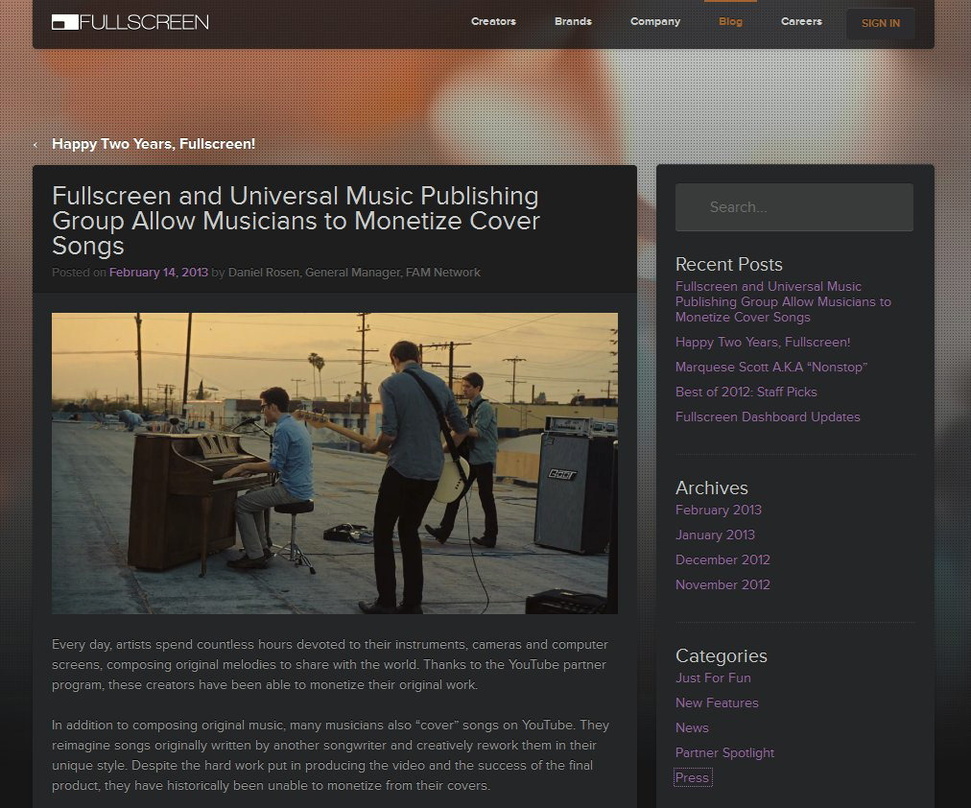The image size is (971, 808).
Task: Select the New Features category
Action: (x=716, y=703)
